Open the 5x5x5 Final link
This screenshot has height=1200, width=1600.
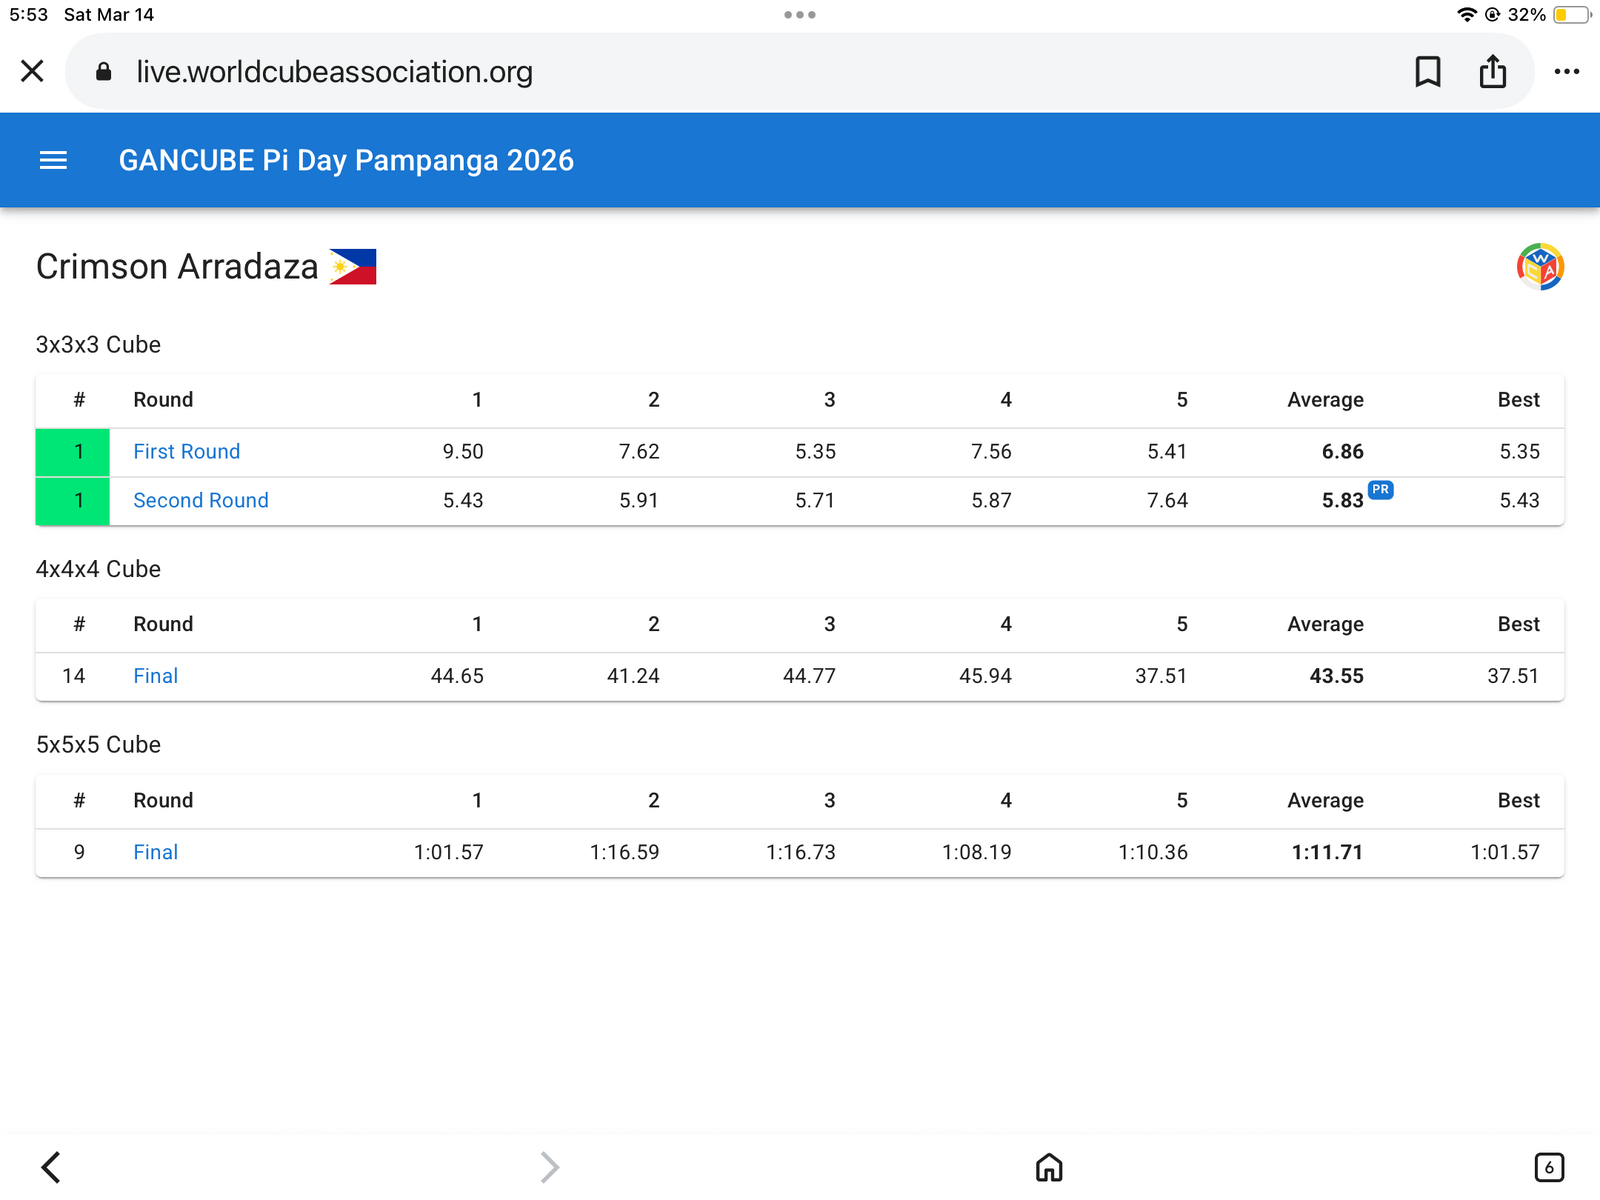[x=156, y=852]
